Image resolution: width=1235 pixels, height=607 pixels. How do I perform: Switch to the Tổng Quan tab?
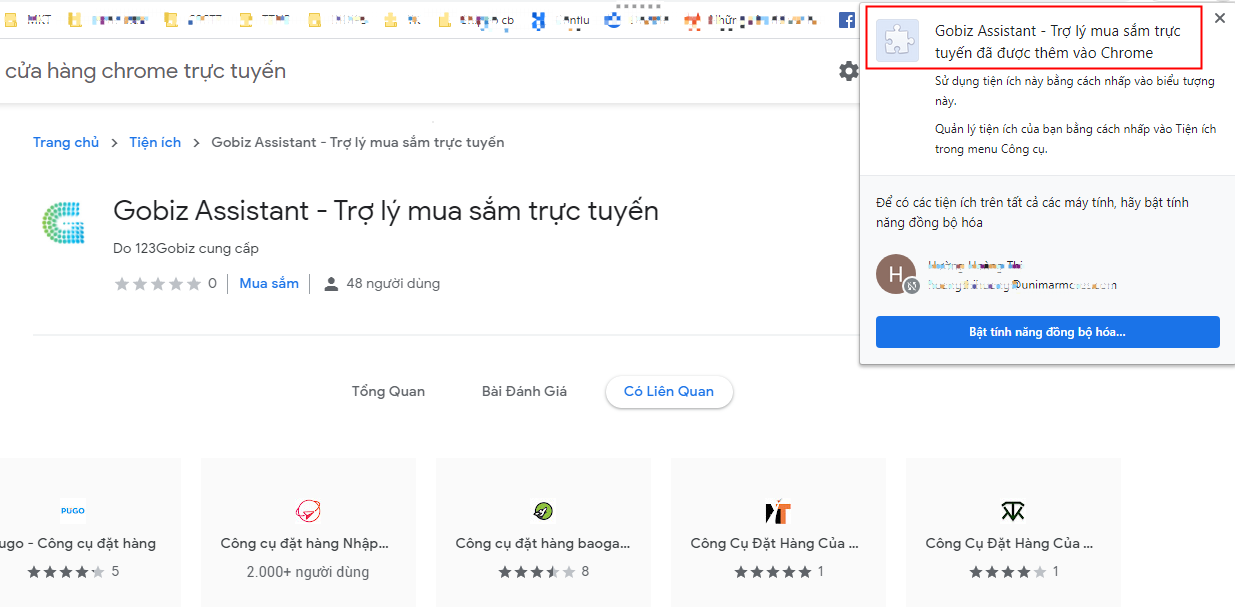[x=388, y=391]
